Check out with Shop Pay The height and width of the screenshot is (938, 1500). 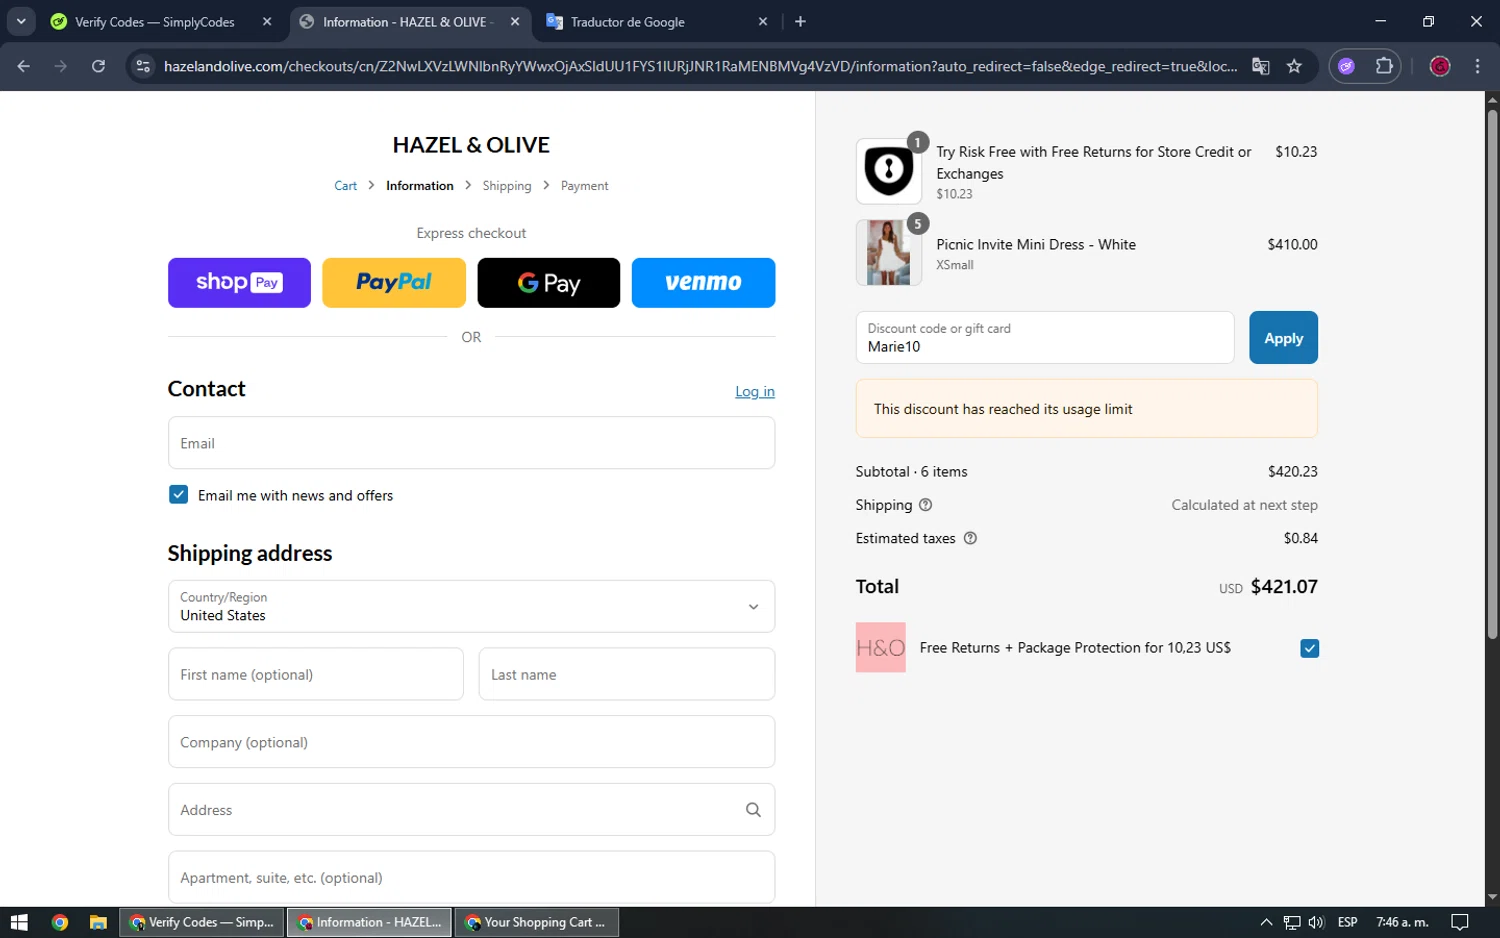239,283
